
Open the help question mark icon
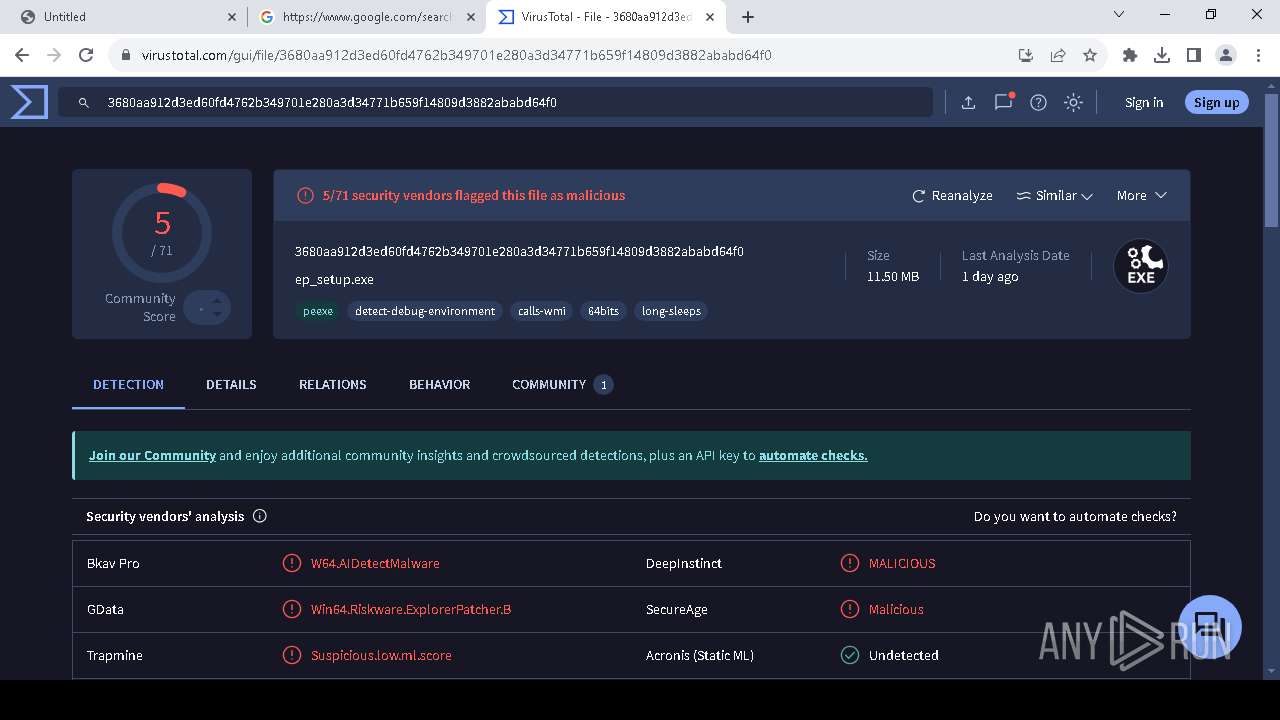point(1038,102)
